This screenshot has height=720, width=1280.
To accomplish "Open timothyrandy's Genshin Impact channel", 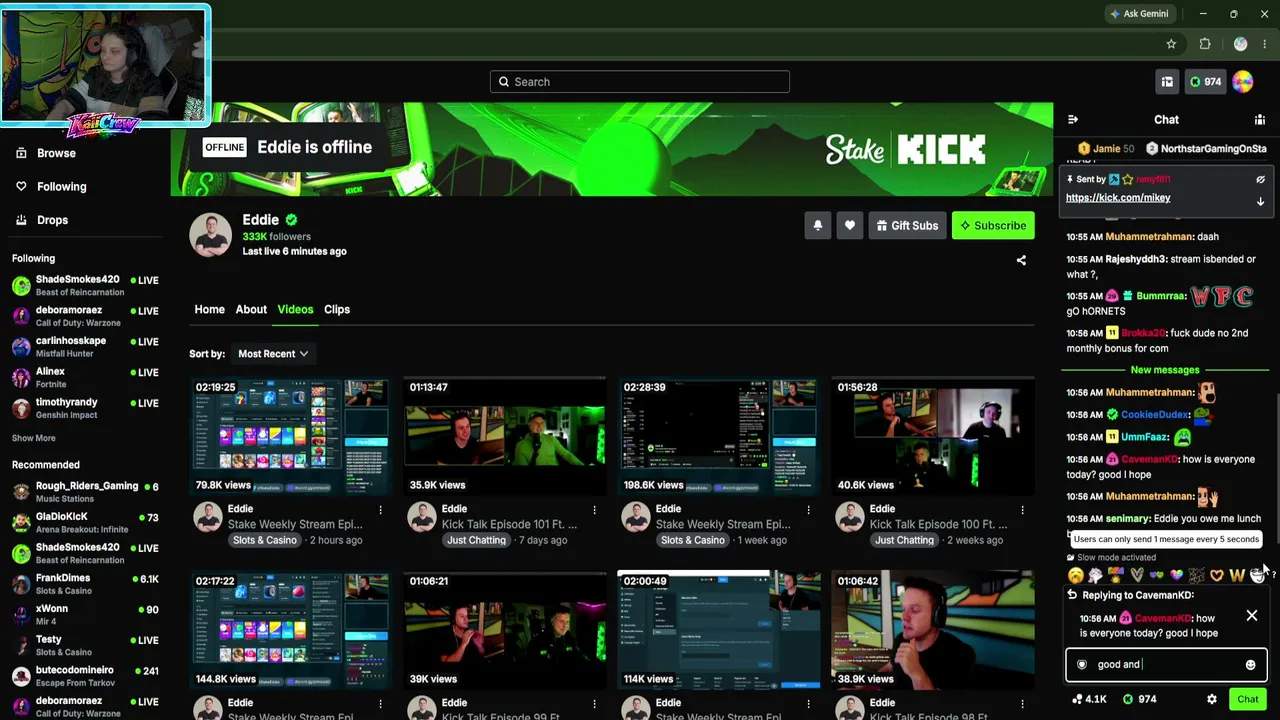I will pos(85,408).
